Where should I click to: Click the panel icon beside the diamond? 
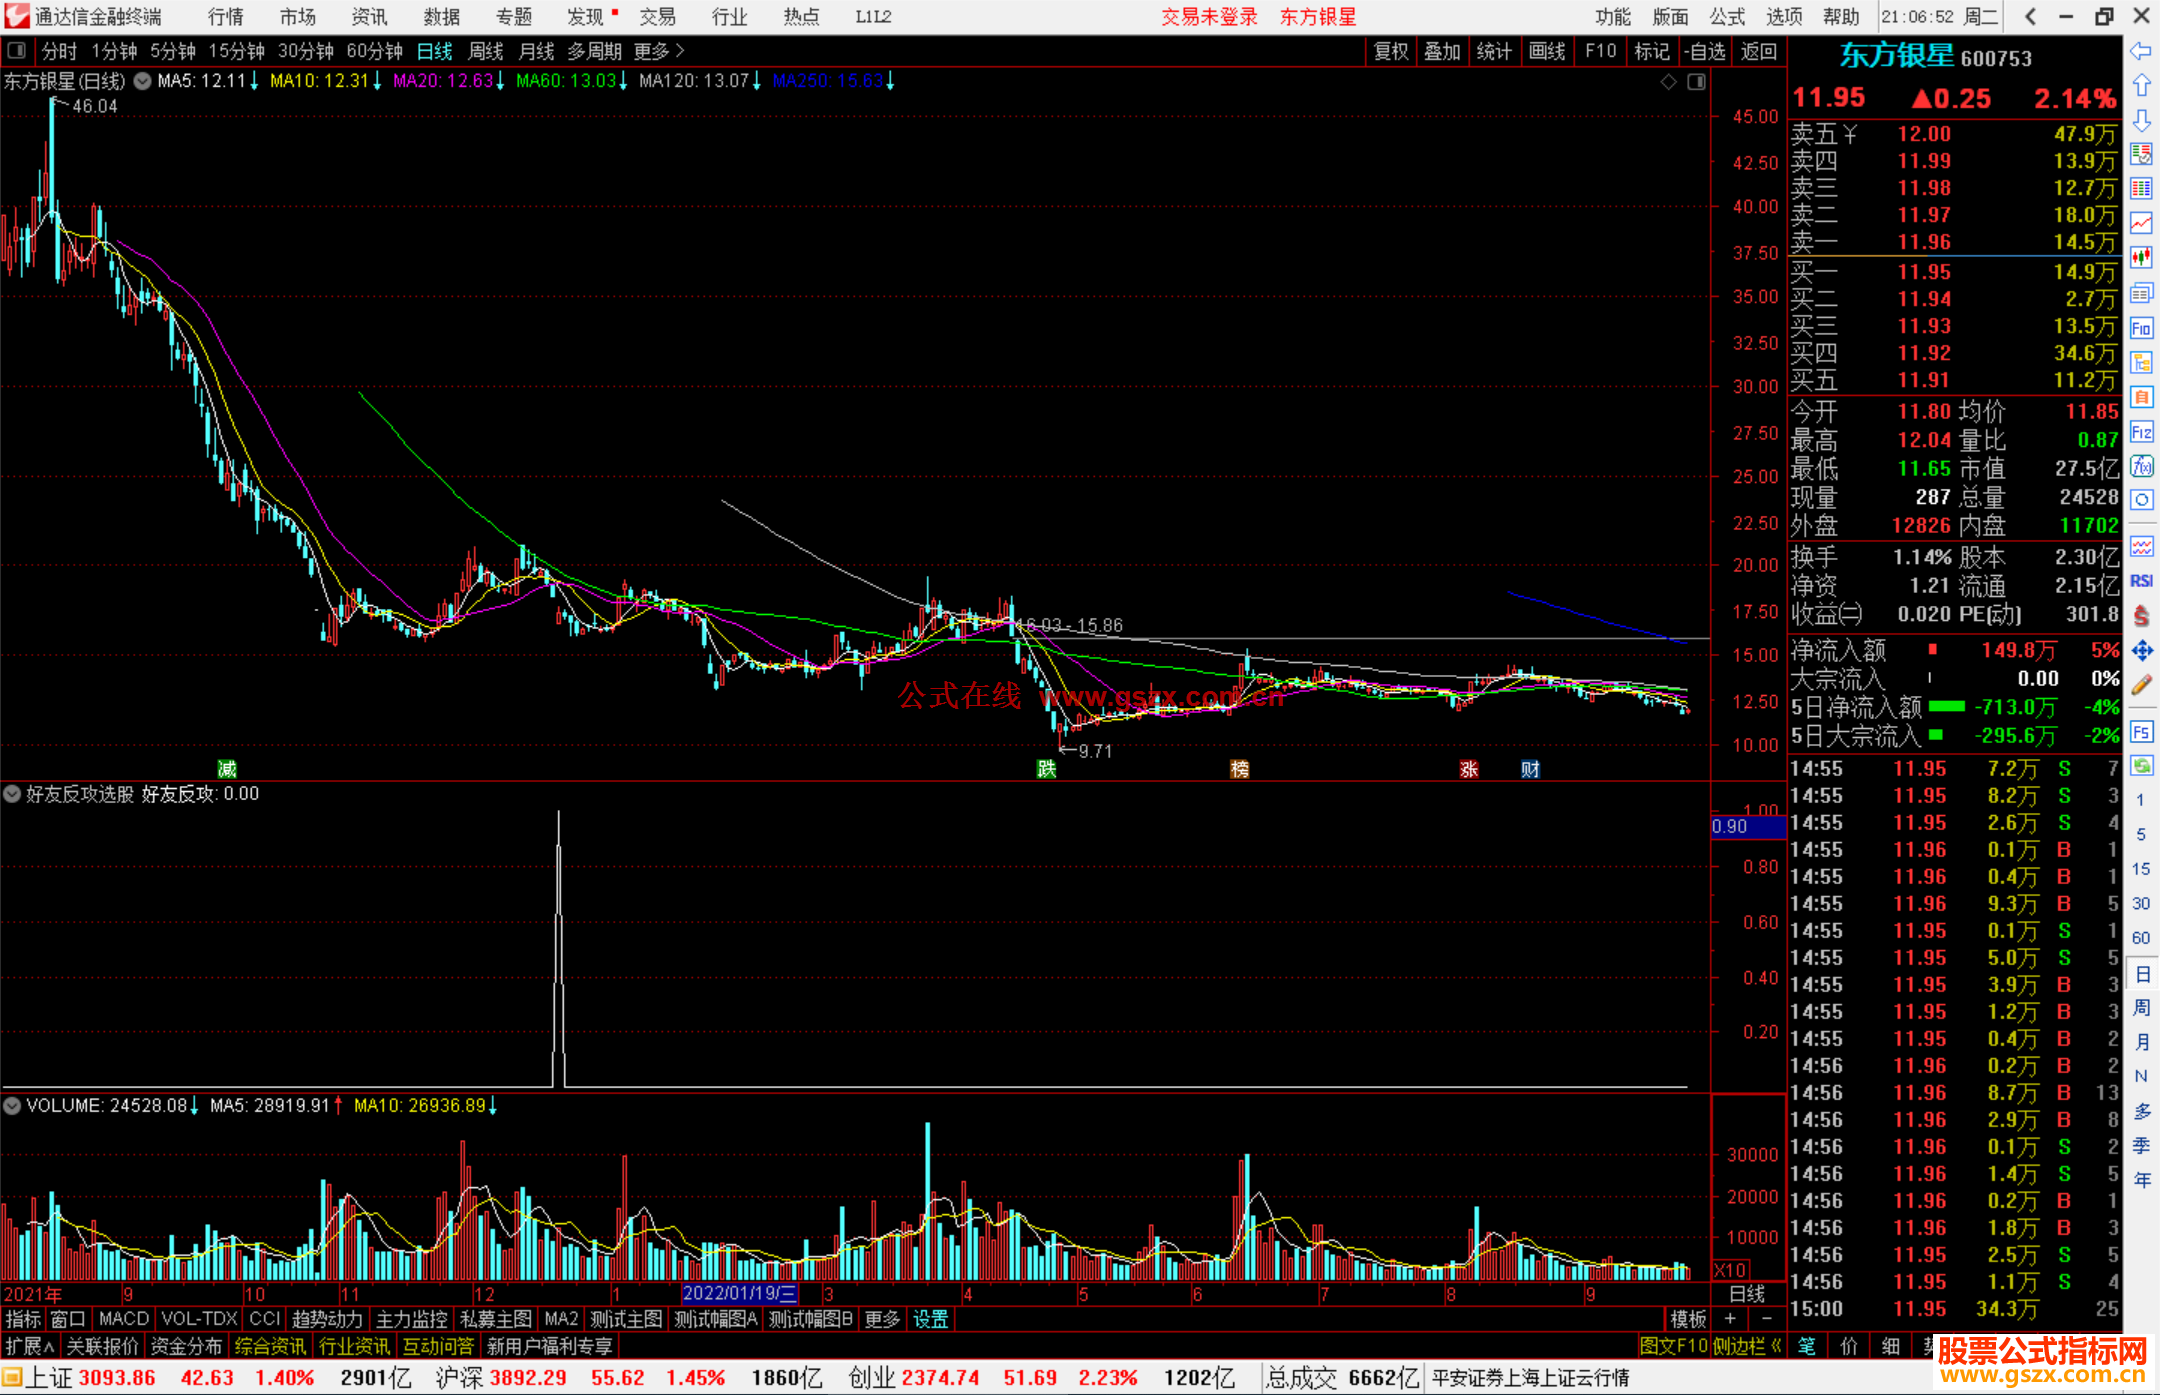pyautogui.click(x=1696, y=82)
